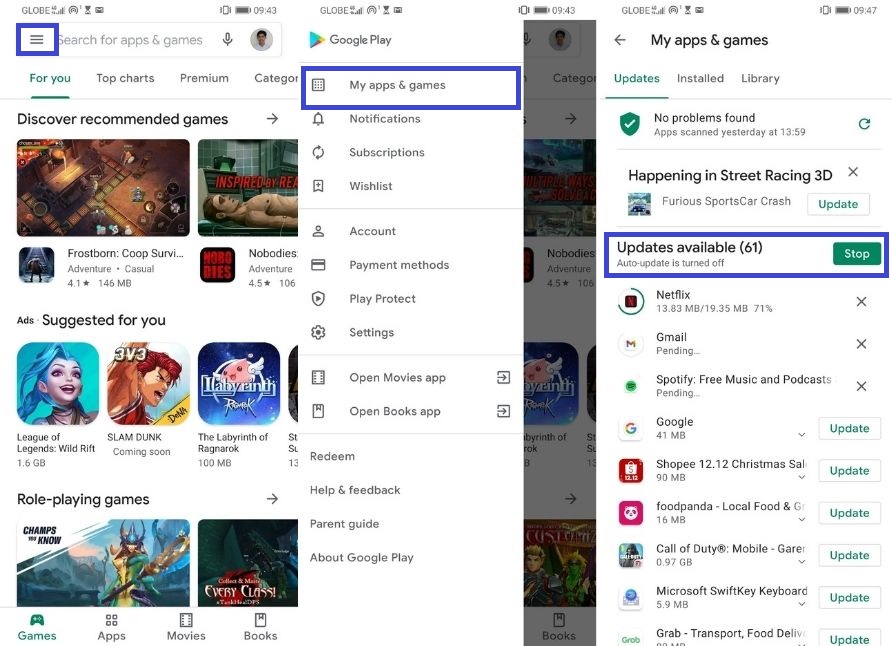Viewport: 892px width, 646px height.
Task: Cancel the Netflix download
Action: point(861,302)
